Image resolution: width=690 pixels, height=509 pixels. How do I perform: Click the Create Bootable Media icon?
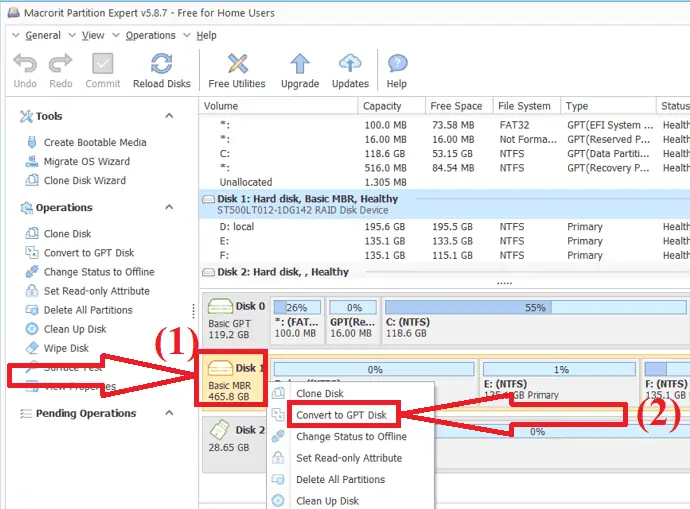tap(32, 142)
